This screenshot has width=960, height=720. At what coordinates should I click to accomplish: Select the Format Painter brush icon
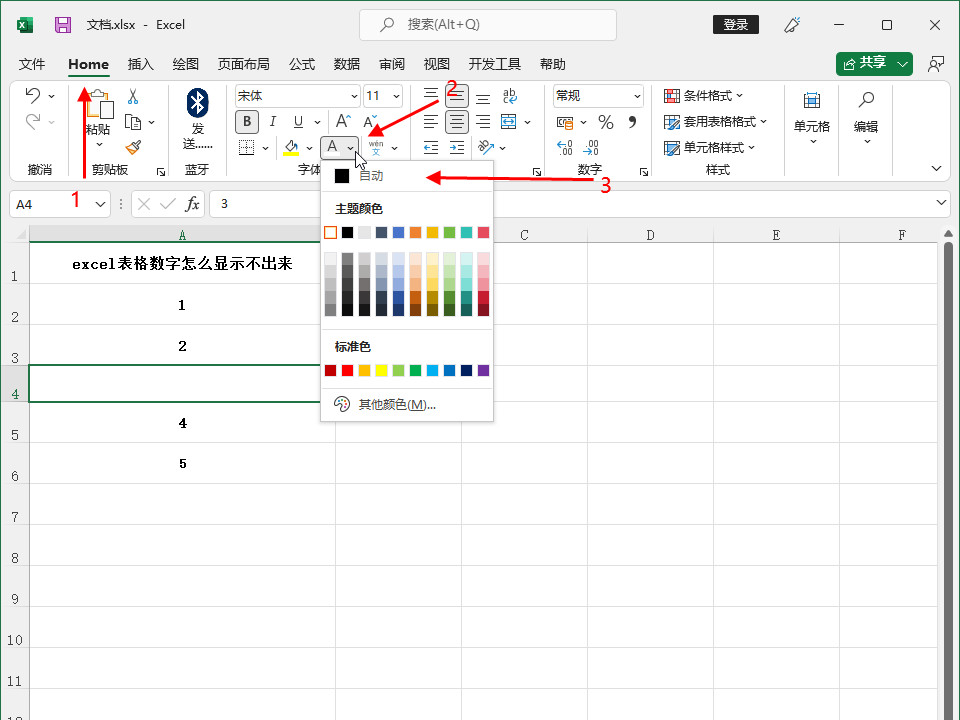(x=133, y=147)
